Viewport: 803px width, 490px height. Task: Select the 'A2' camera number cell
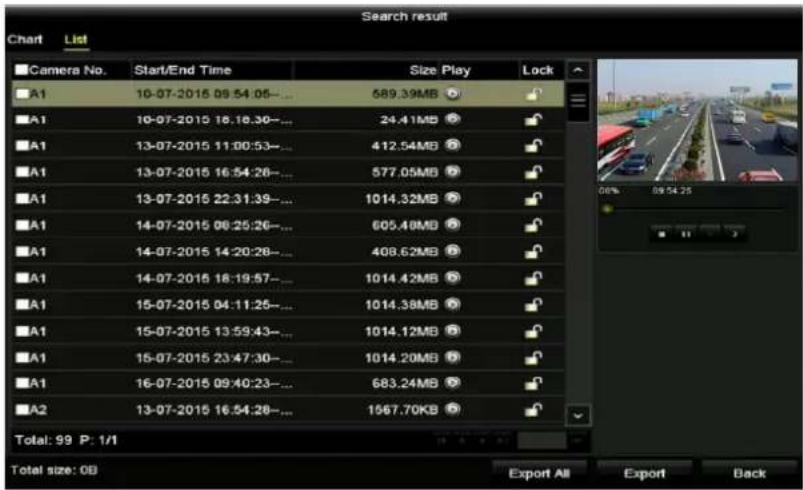tap(38, 410)
